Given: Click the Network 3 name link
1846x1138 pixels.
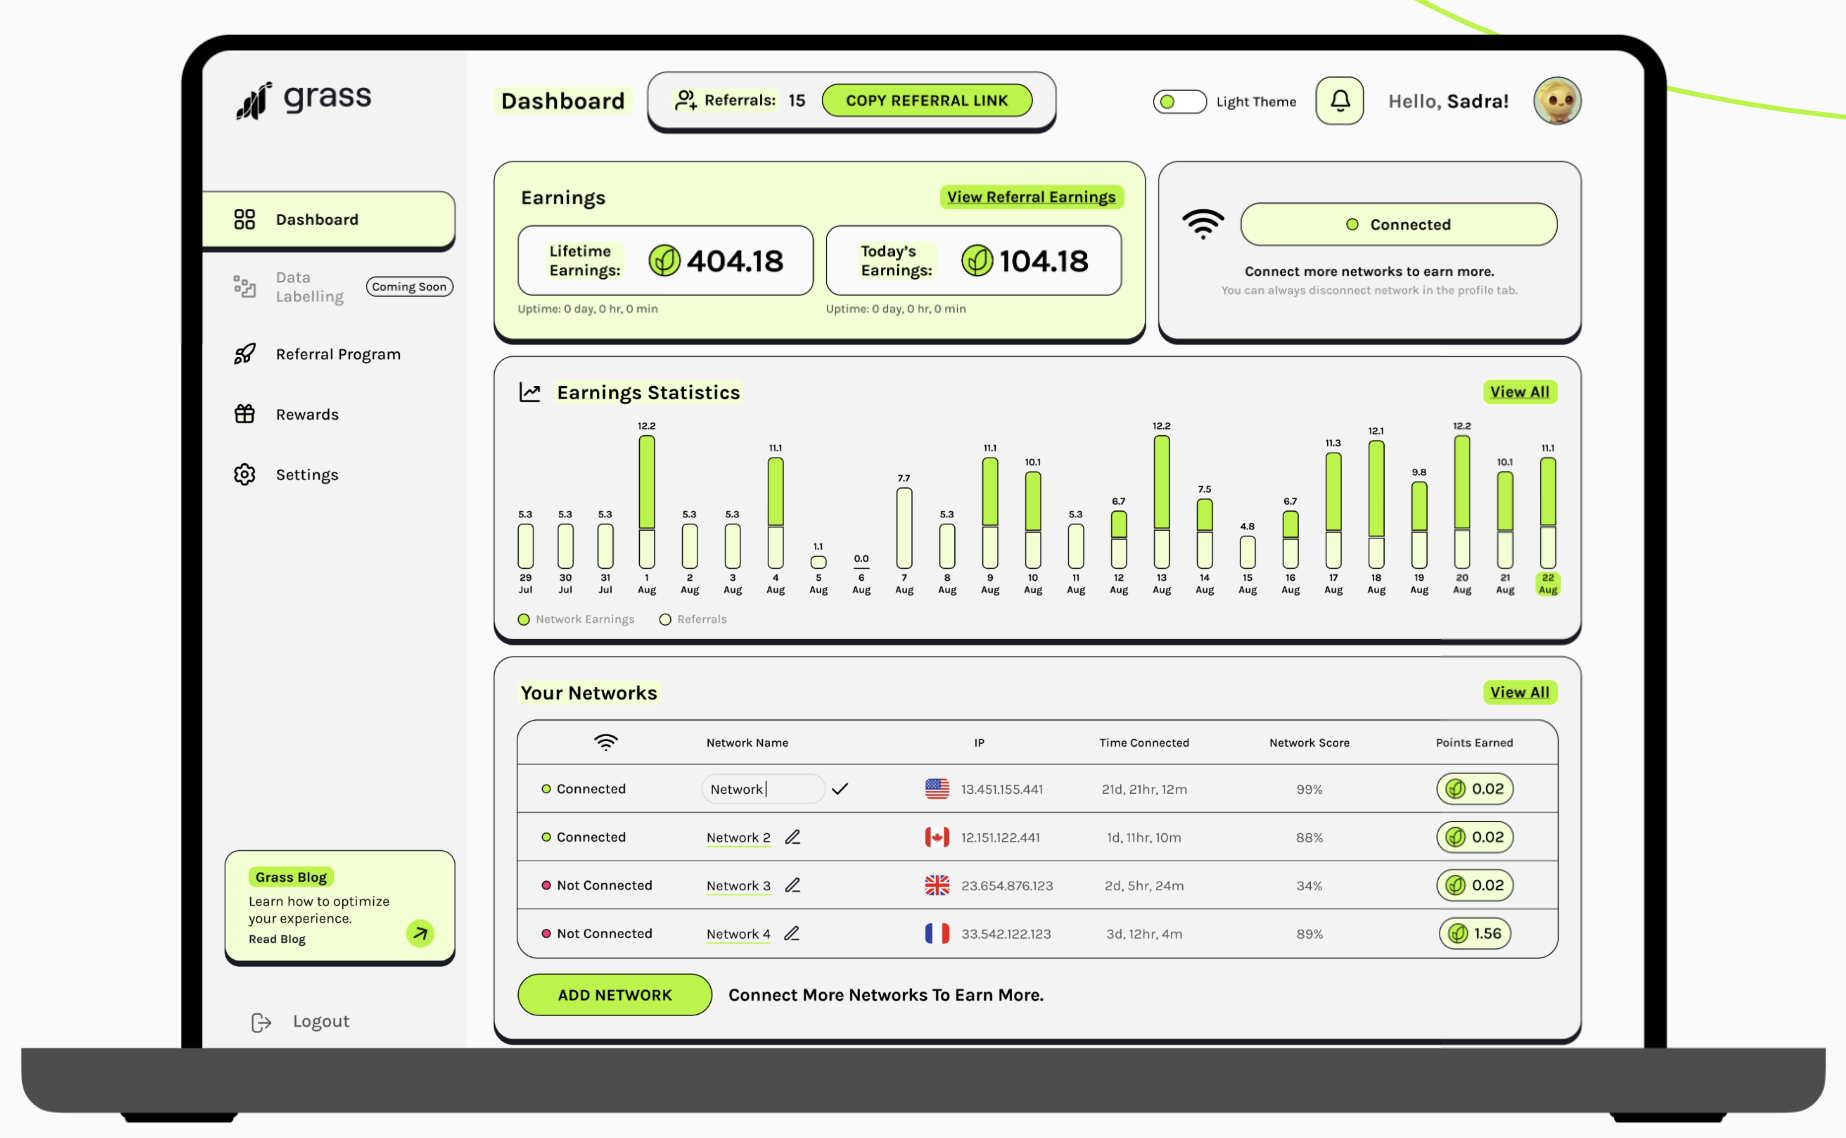Looking at the screenshot, I should pyautogui.click(x=738, y=886).
